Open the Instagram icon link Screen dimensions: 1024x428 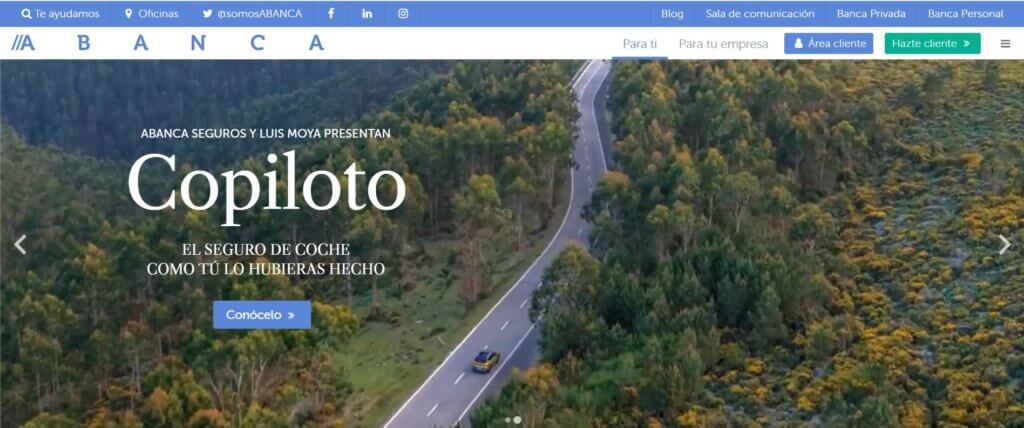coord(404,13)
